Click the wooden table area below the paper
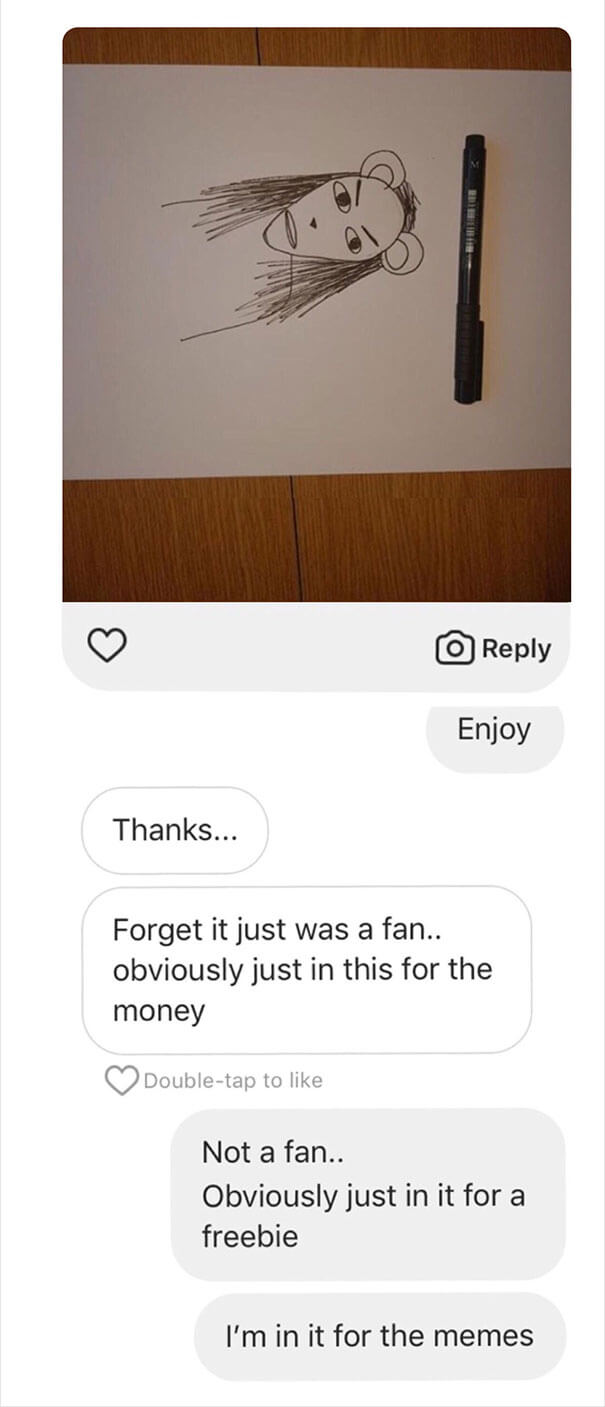The height and width of the screenshot is (1407, 605). coord(317,538)
